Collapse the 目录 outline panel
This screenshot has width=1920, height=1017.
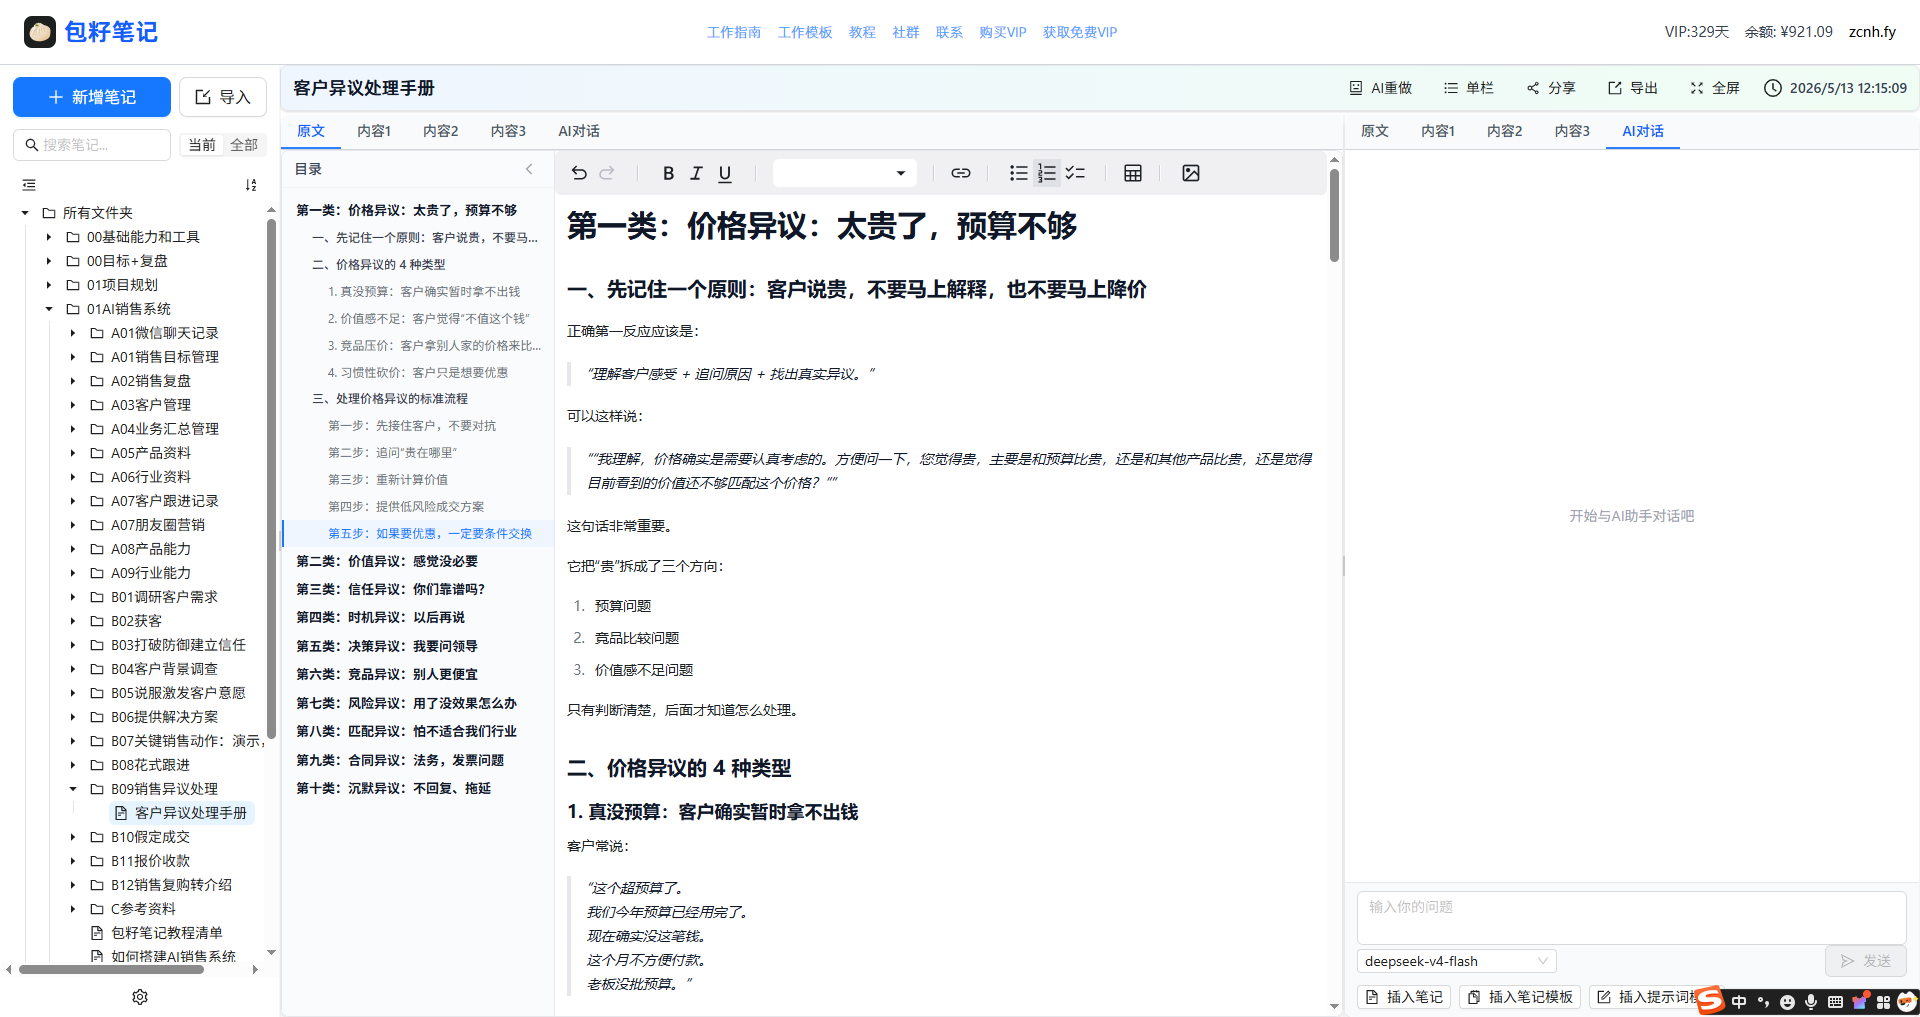pyautogui.click(x=529, y=169)
